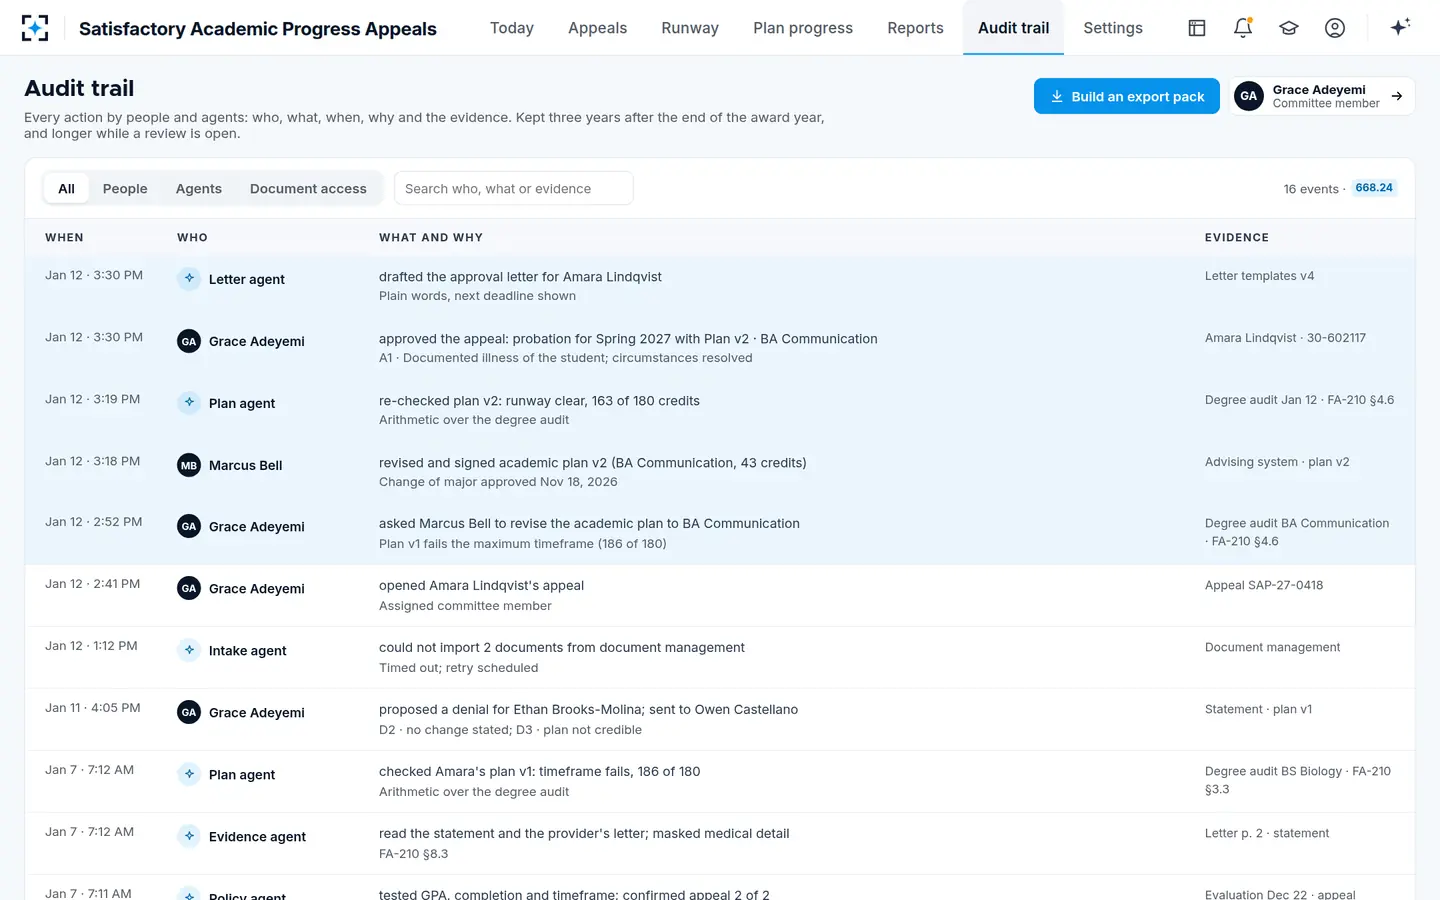Viewport: 1440px width, 900px height.
Task: Open the Appeals tab
Action: tap(598, 28)
